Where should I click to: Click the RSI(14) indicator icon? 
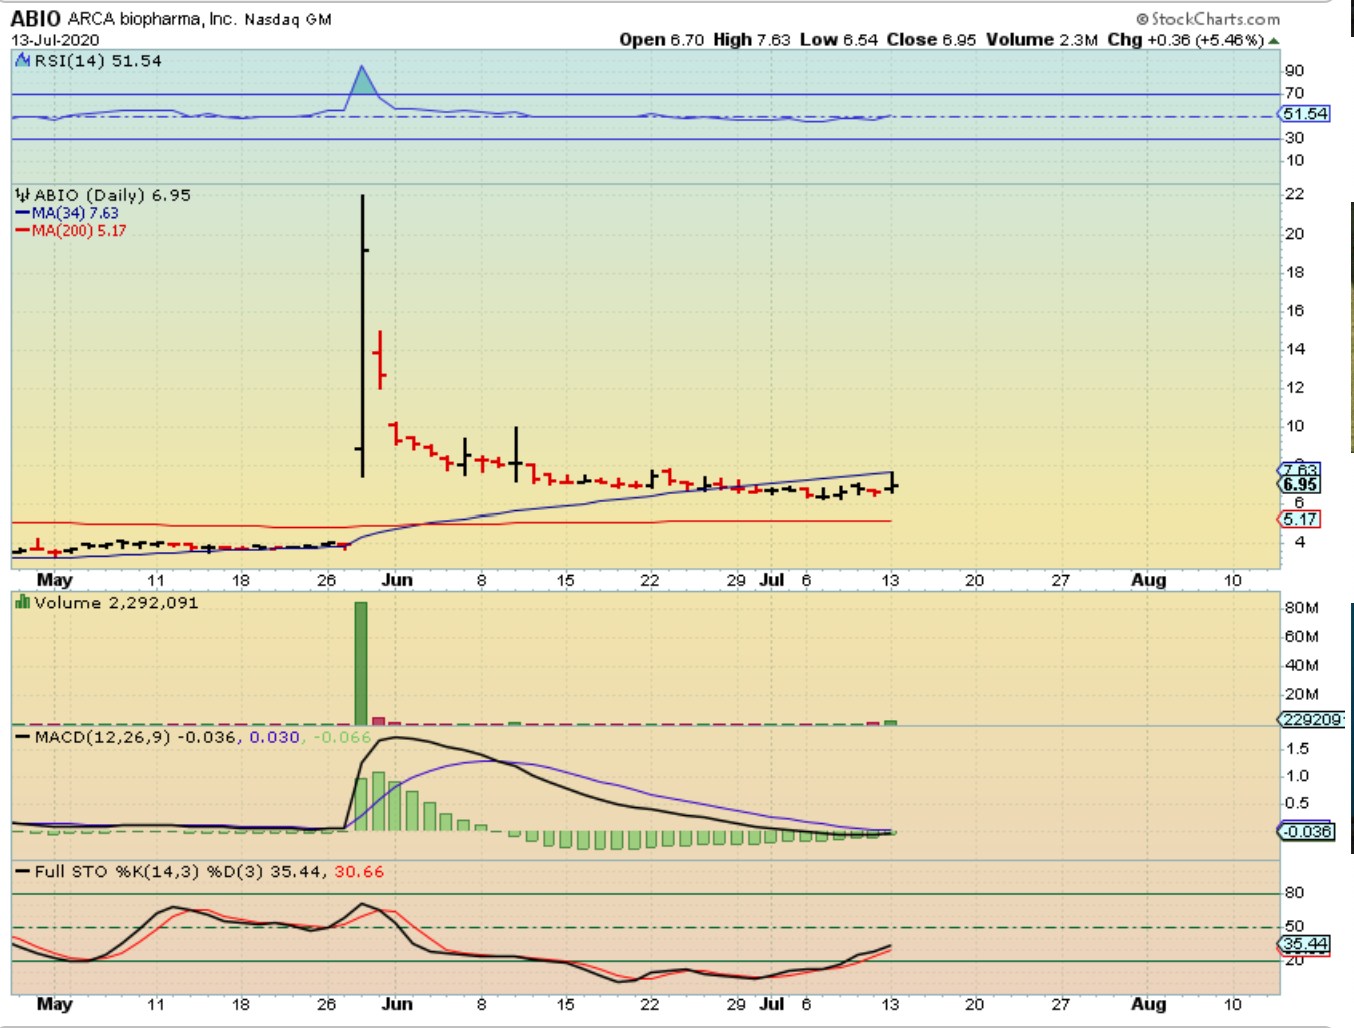pos(22,61)
